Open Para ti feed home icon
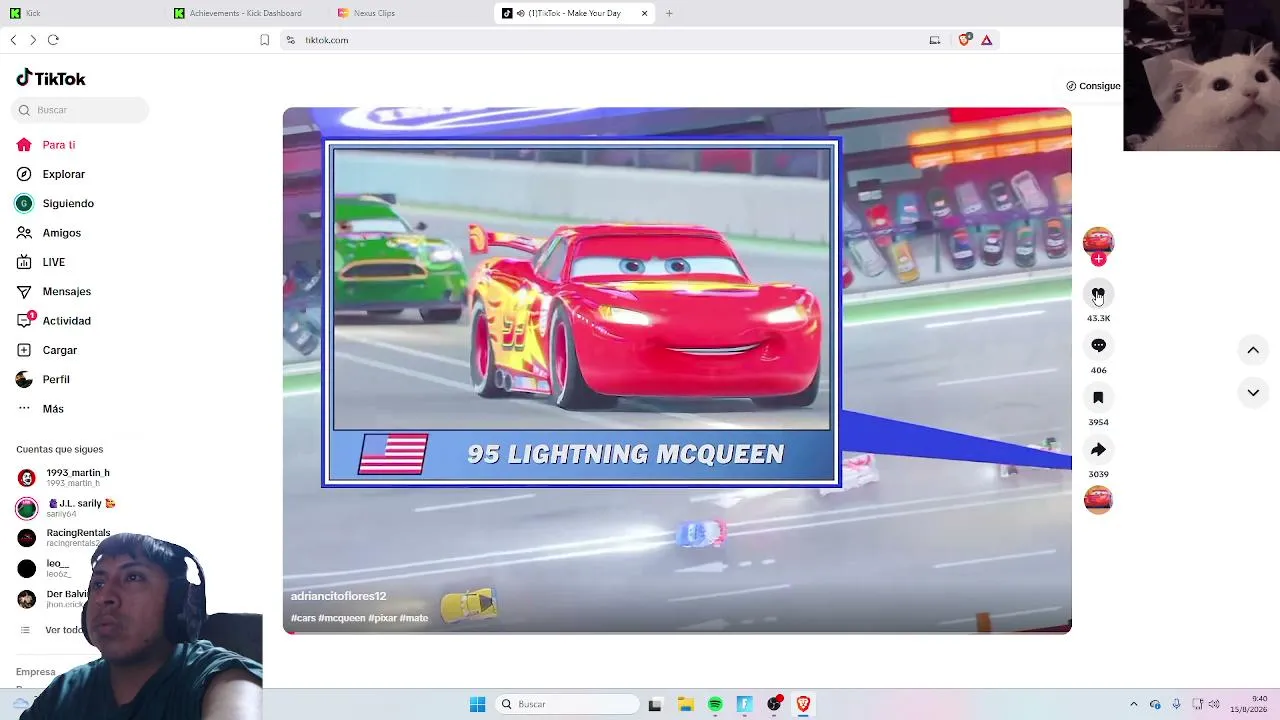Viewport: 1280px width, 720px height. (24, 145)
